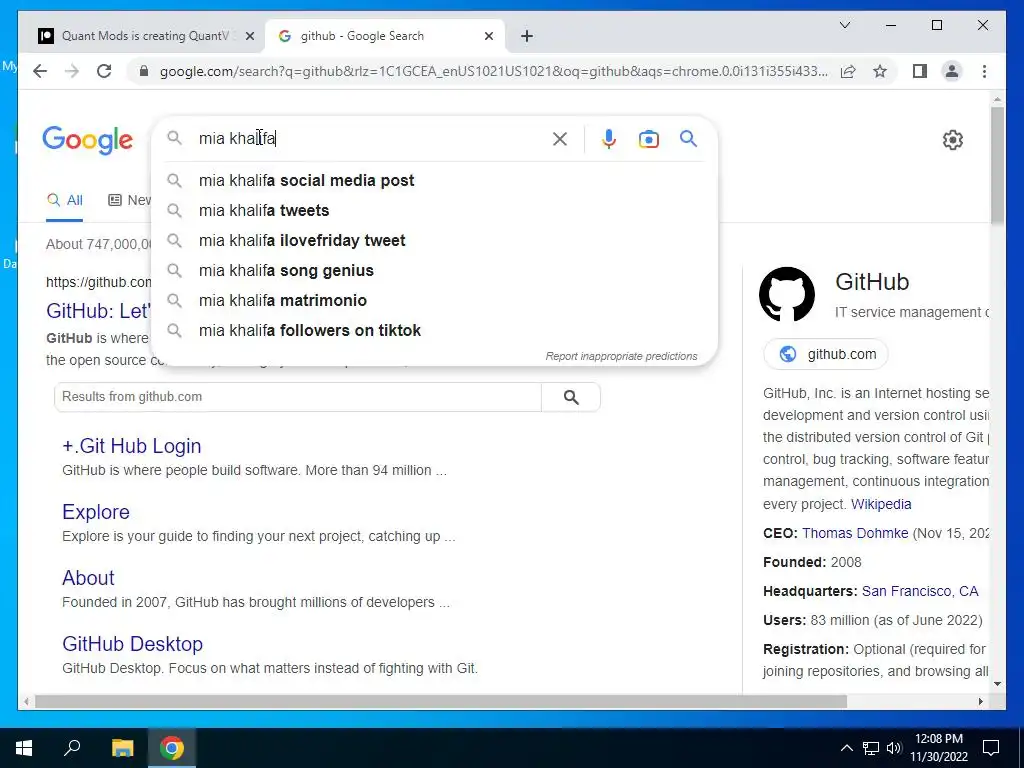Choose suggestion 'mia khalifa matrimonio'
1024x768 pixels.
434,300
